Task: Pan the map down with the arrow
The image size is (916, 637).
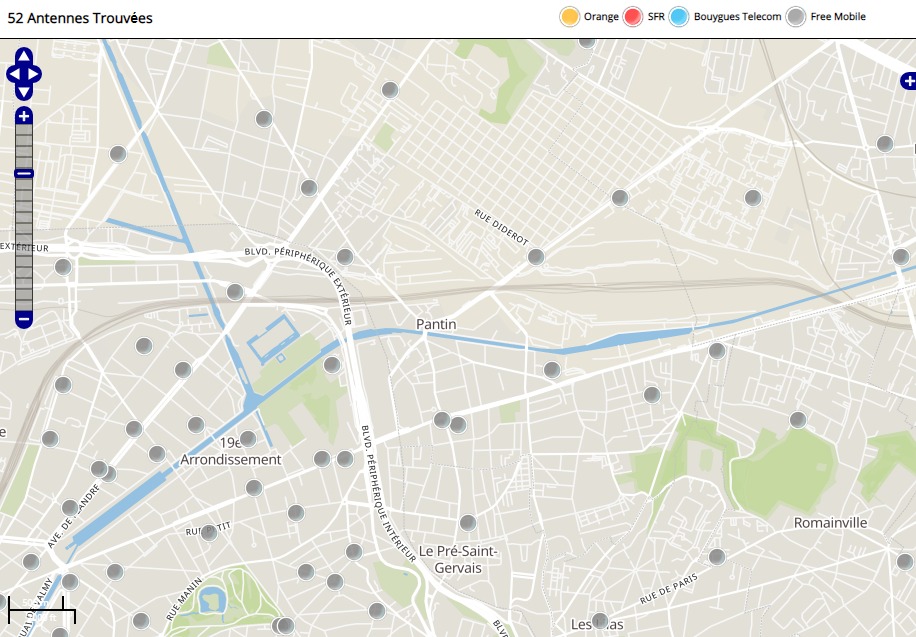Action: (x=24, y=91)
